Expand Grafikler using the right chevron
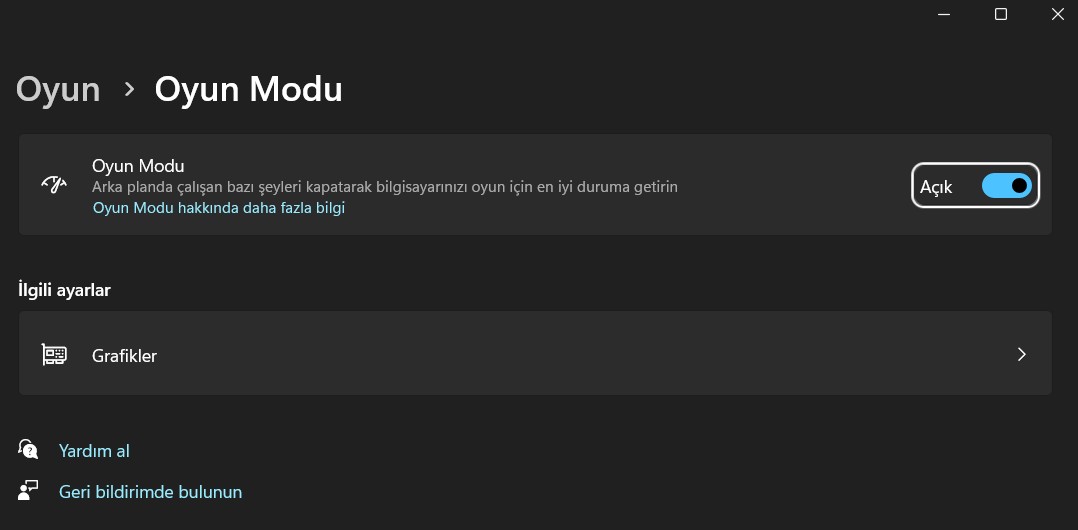The image size is (1078, 530). pyautogui.click(x=1022, y=354)
